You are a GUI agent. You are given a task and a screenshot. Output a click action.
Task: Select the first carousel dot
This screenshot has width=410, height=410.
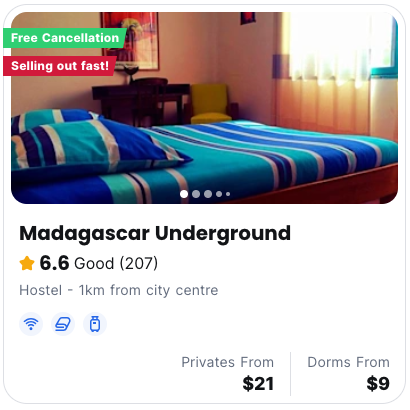coord(184,194)
